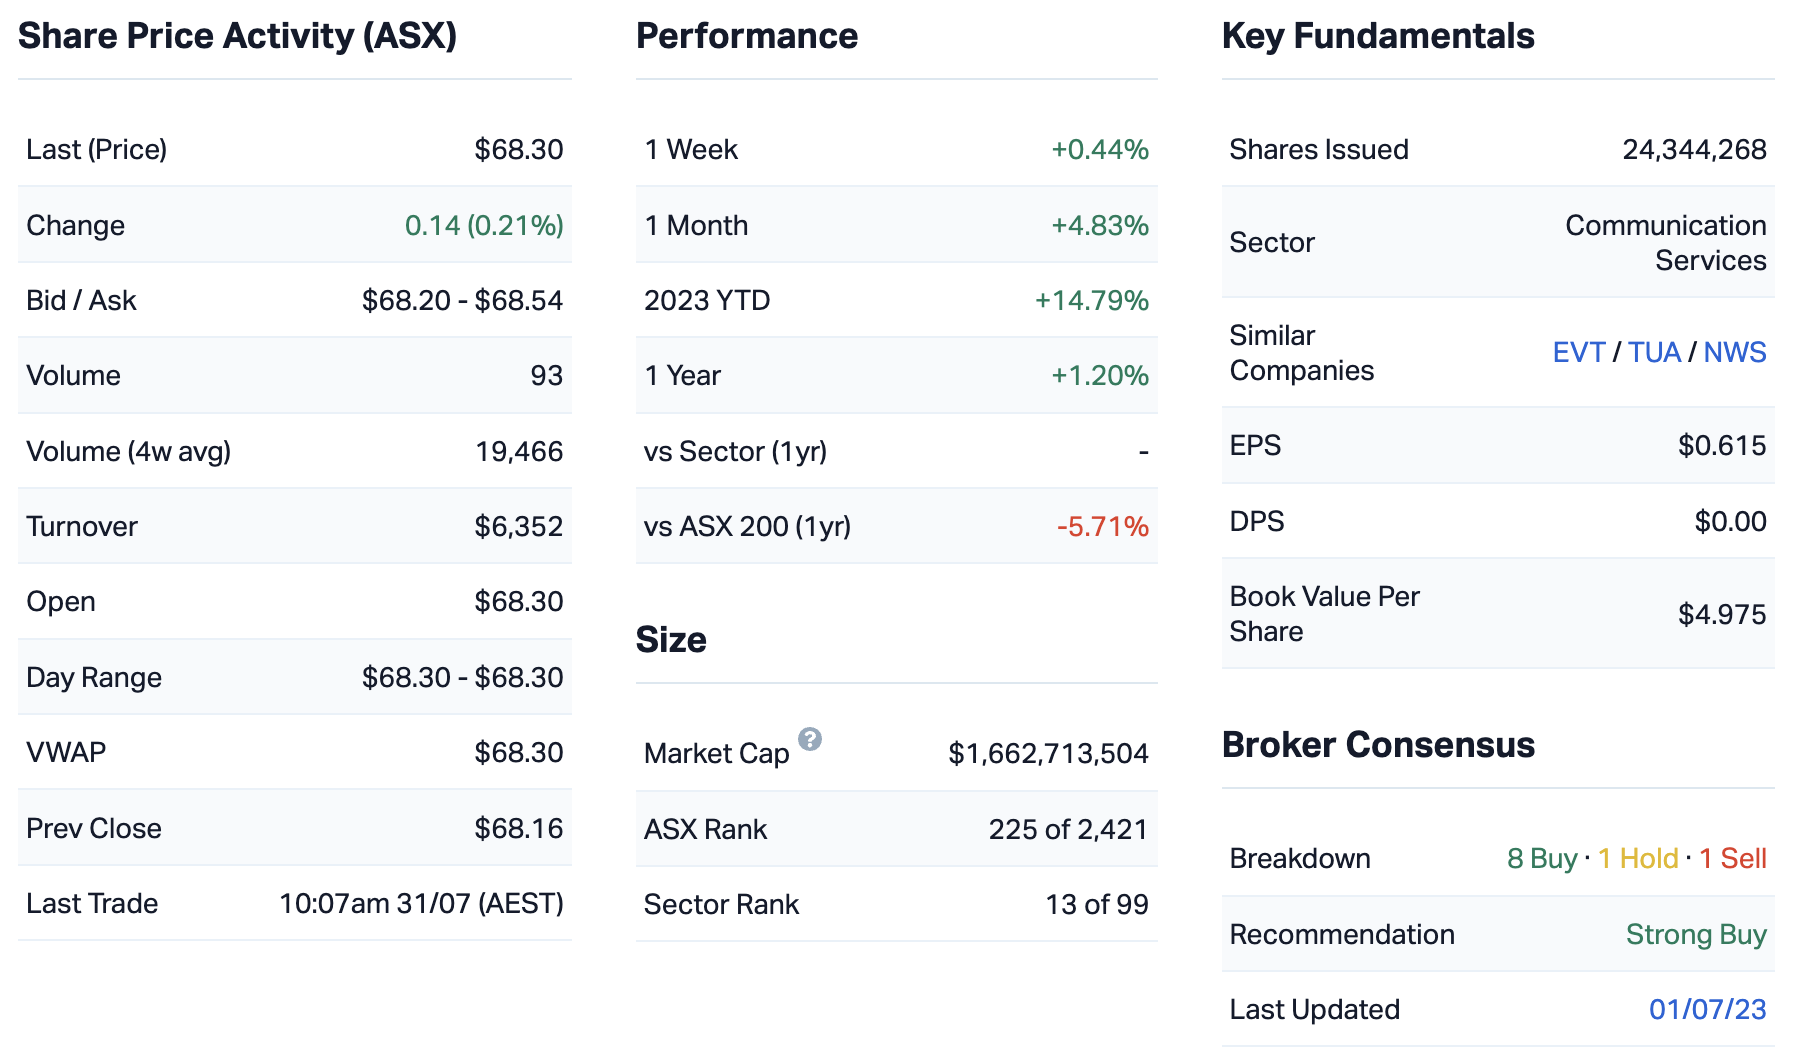Click the Broker Consensus heading
Image resolution: width=1812 pixels, height=1056 pixels.
1377,745
